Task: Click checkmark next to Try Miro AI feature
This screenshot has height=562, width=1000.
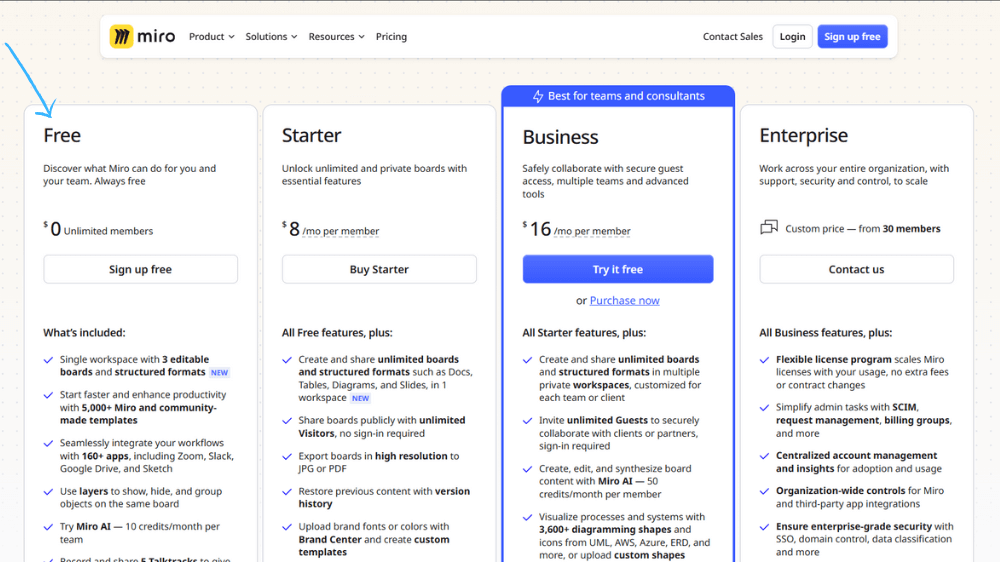Action: [x=48, y=527]
